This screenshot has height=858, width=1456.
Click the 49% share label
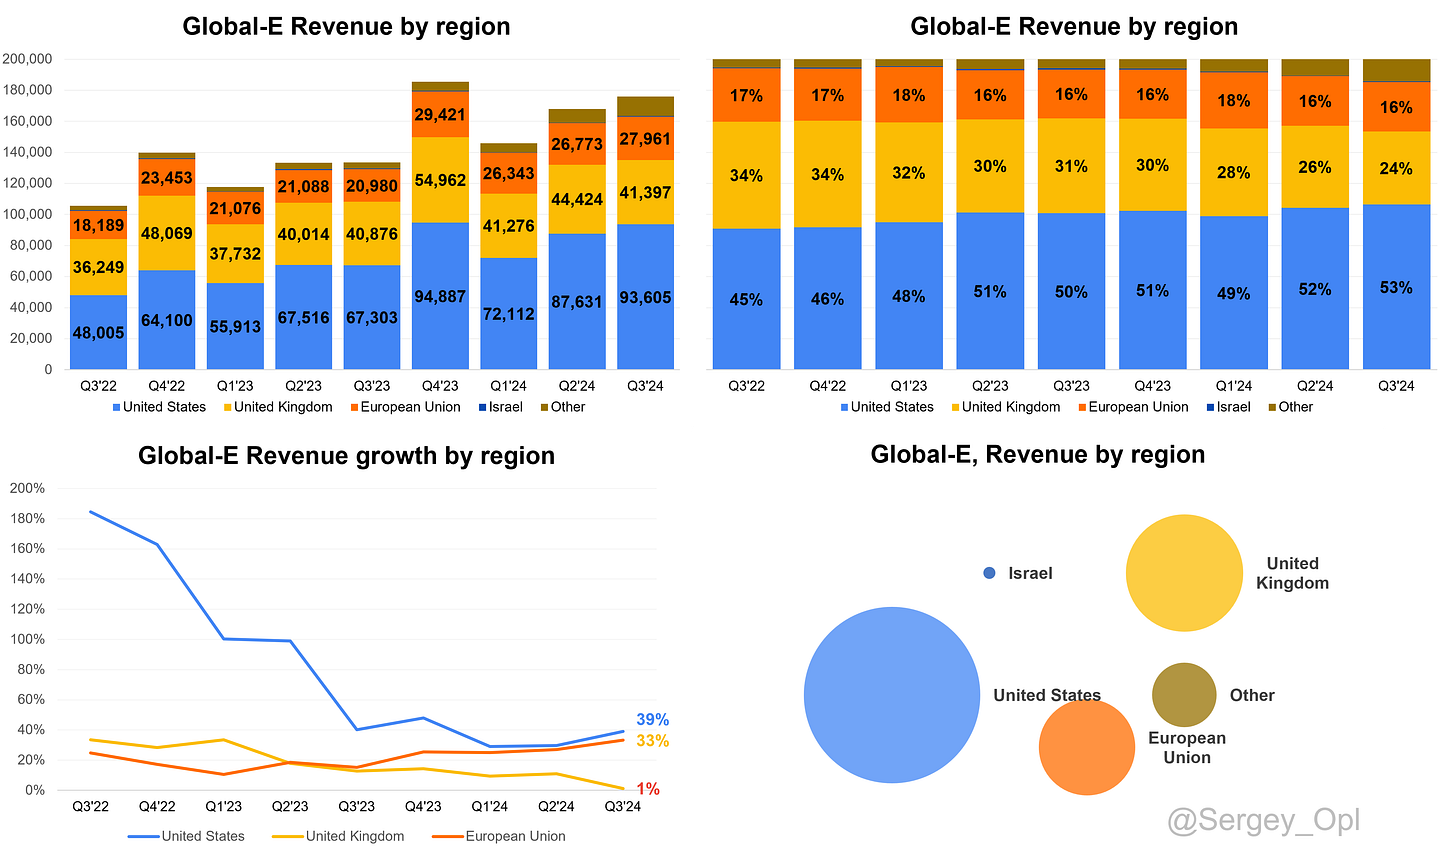(x=1234, y=294)
